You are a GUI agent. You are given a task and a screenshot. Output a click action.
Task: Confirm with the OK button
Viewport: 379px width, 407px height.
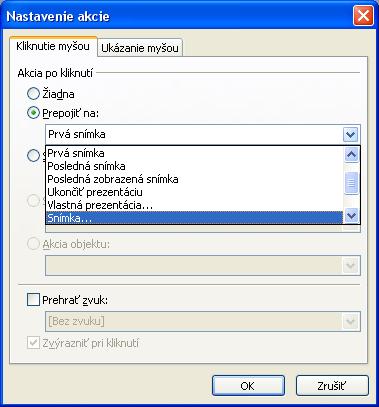point(248,386)
